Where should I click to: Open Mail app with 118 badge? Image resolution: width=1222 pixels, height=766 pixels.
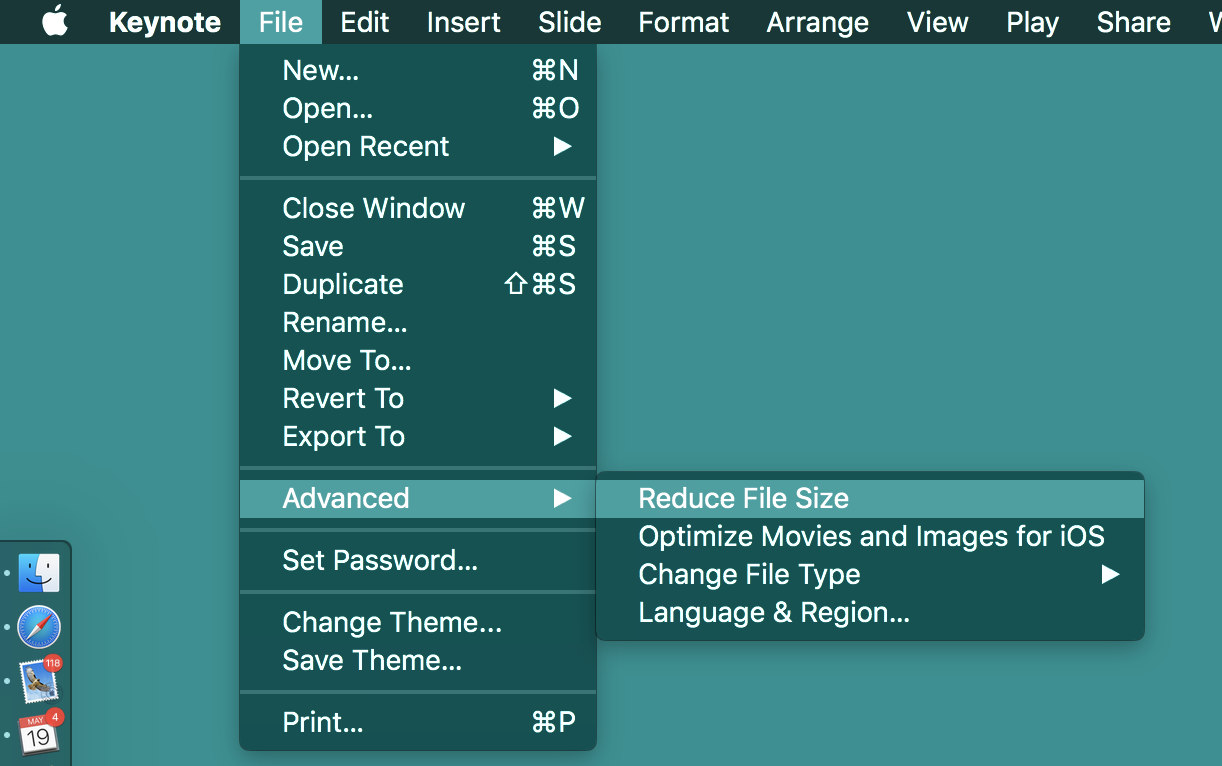pos(39,681)
